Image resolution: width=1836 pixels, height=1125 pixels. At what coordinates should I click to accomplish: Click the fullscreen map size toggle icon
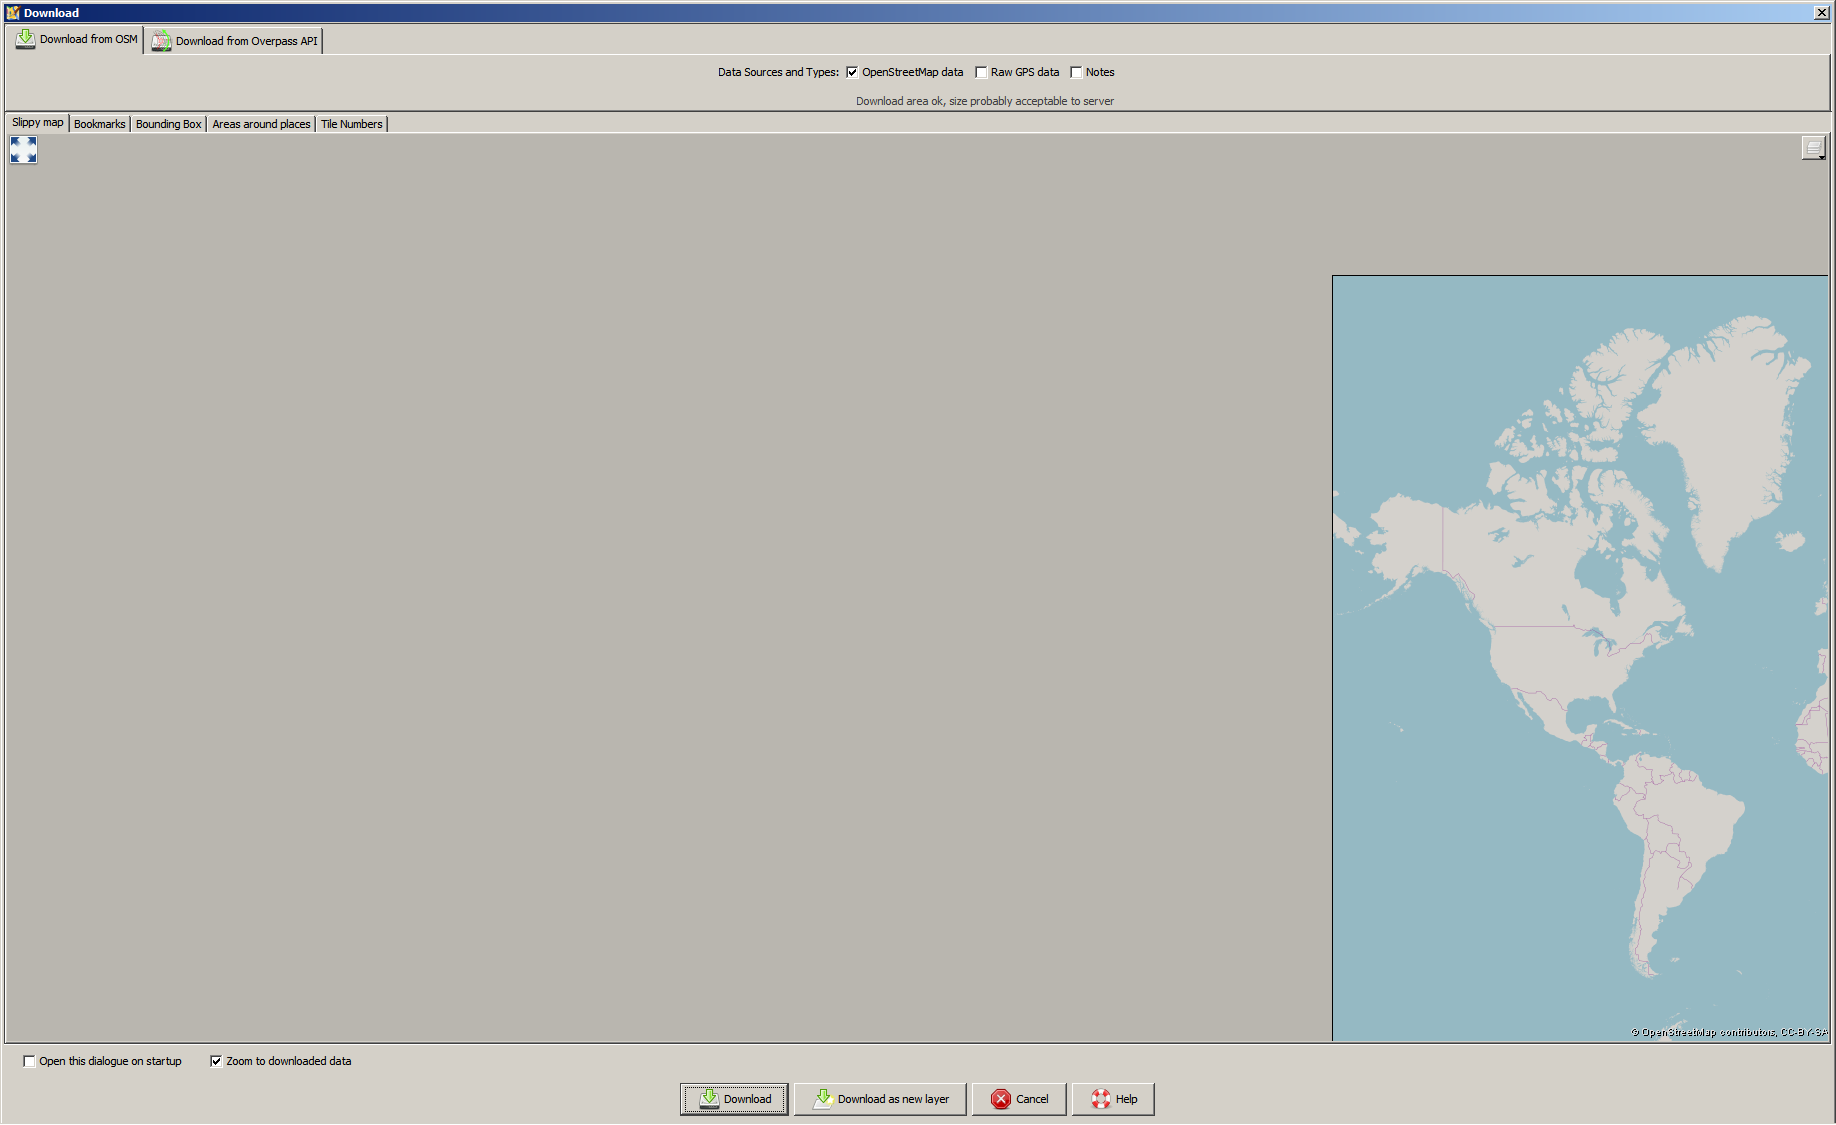pyautogui.click(x=23, y=150)
